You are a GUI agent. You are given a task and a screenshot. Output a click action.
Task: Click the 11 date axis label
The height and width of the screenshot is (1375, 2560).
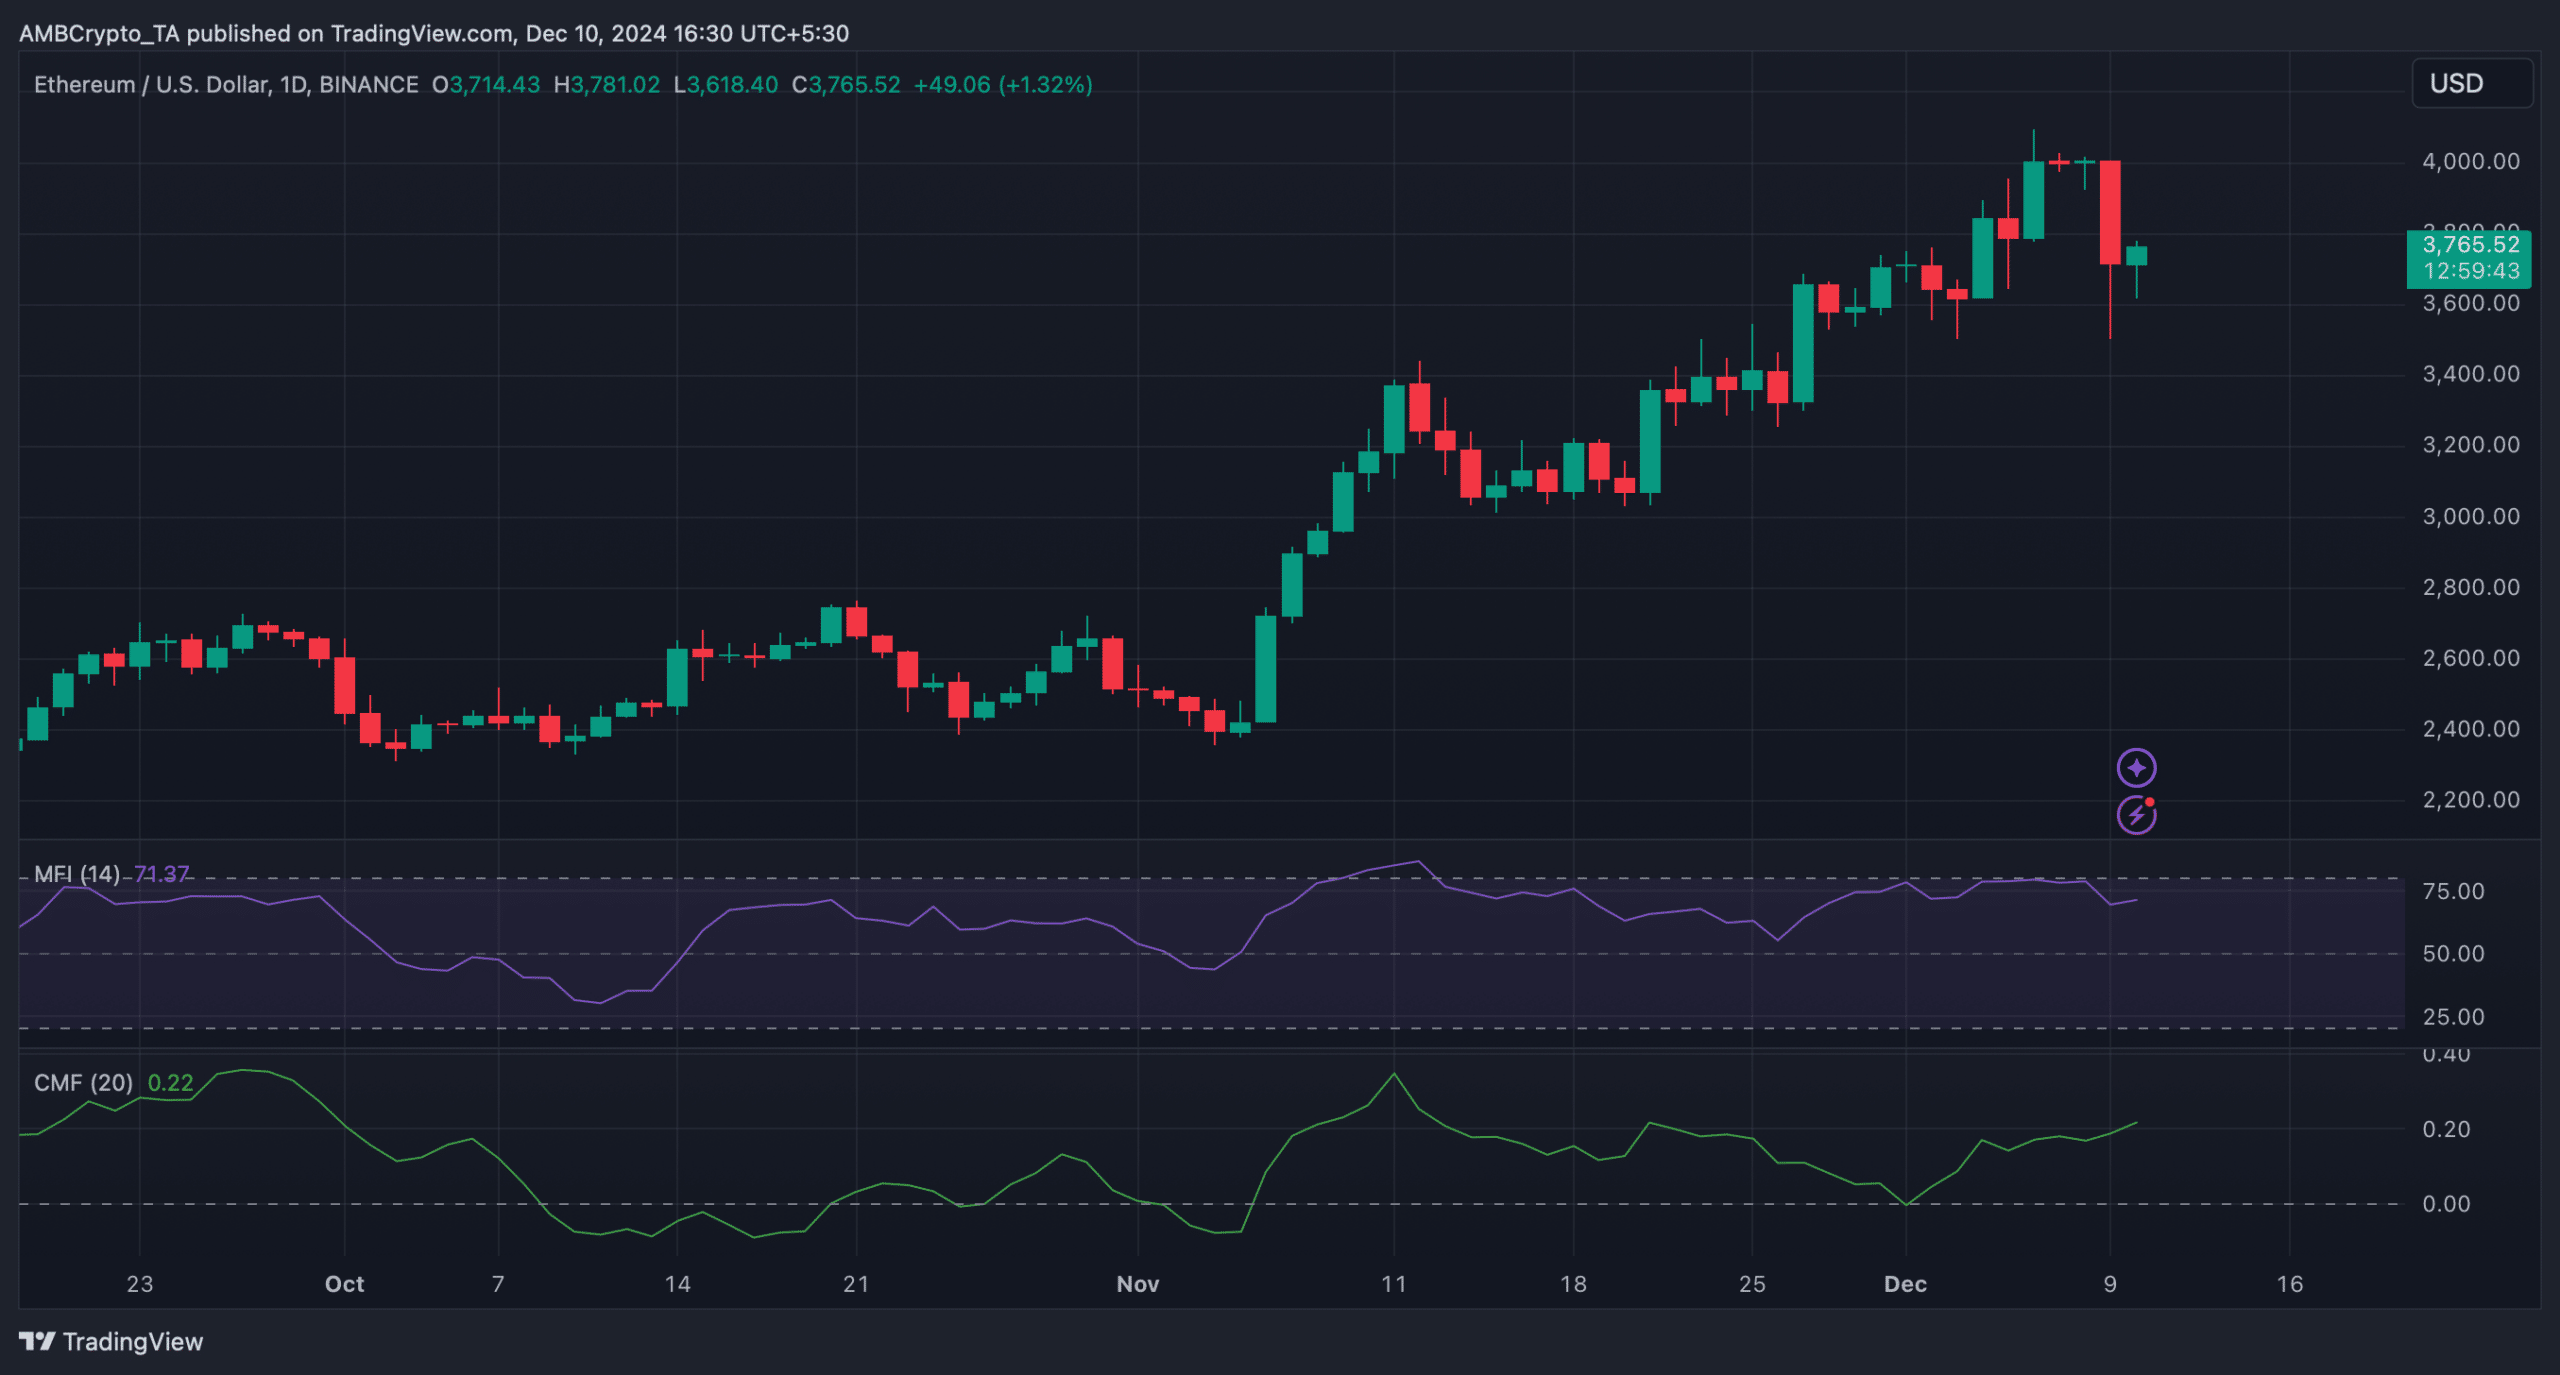click(1393, 1284)
